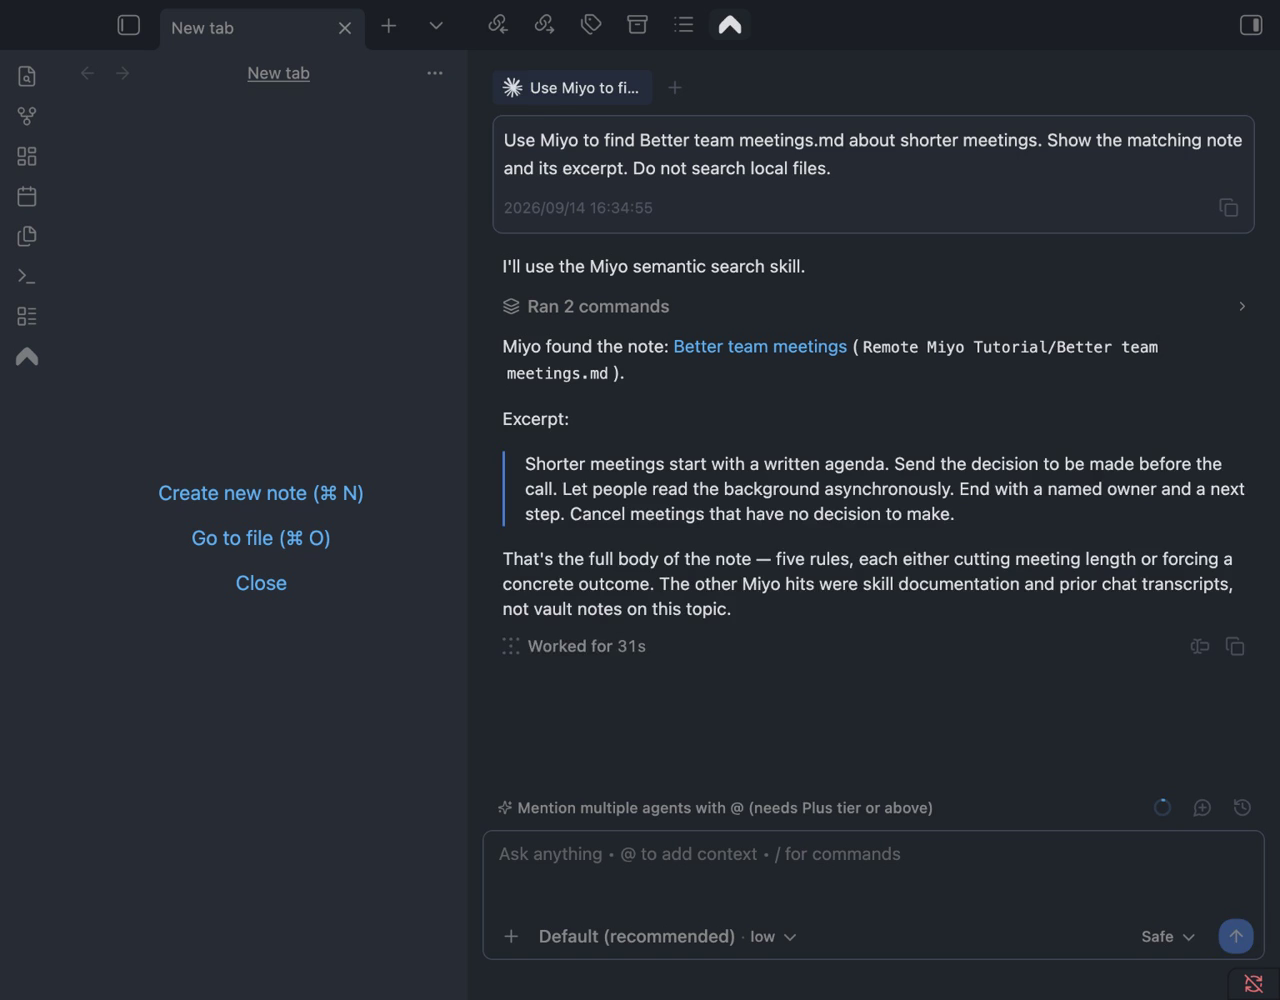Add a new tab with plus icon
1280x1000 pixels.
(x=389, y=26)
